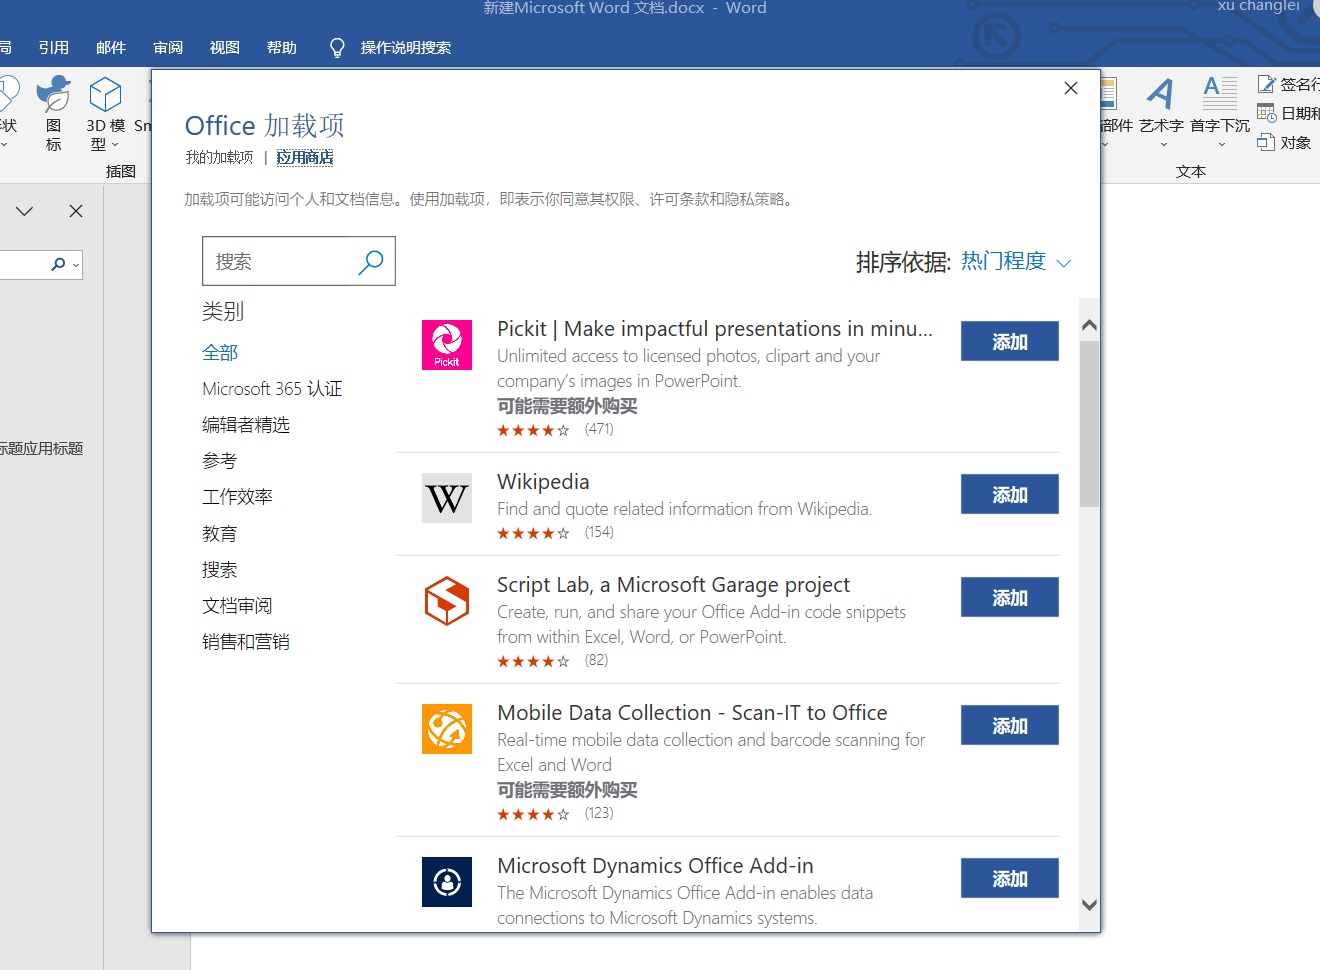The height and width of the screenshot is (970, 1320).
Task: Select the 参考 category
Action: pyautogui.click(x=220, y=461)
